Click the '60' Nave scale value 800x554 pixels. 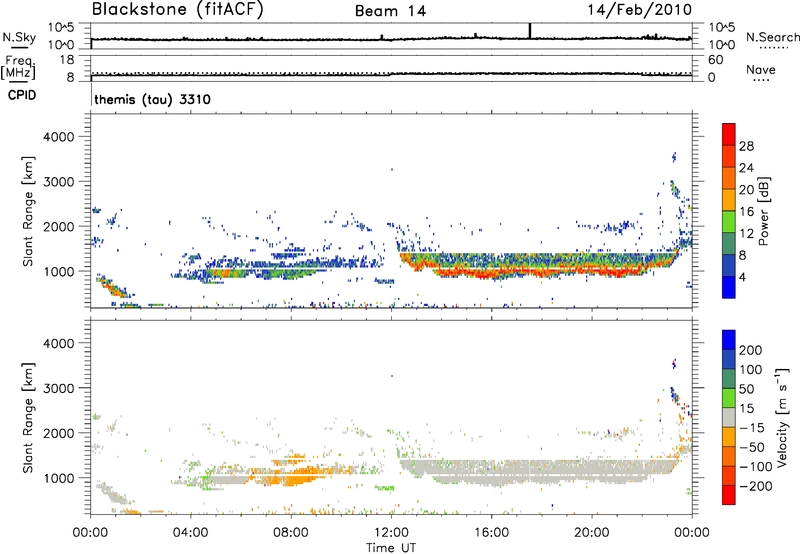tap(715, 60)
